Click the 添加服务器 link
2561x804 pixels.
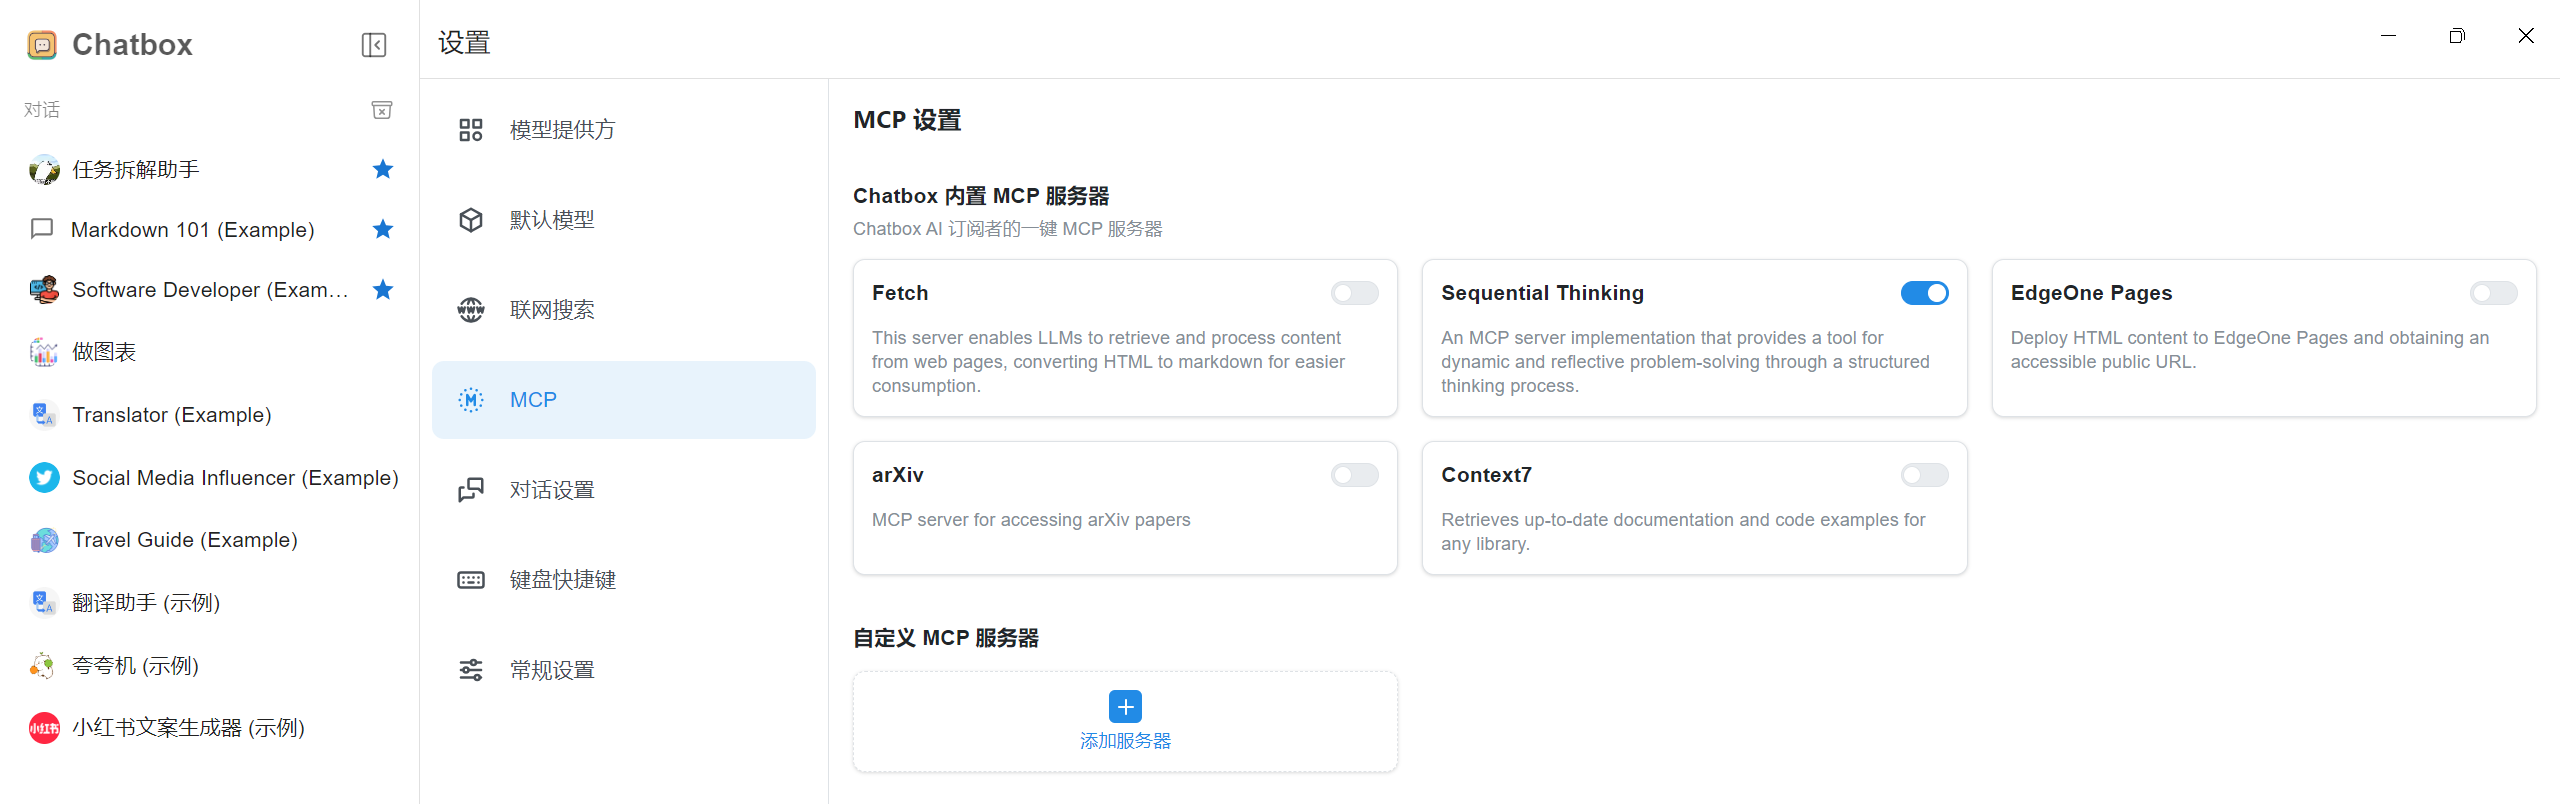coord(1126,741)
